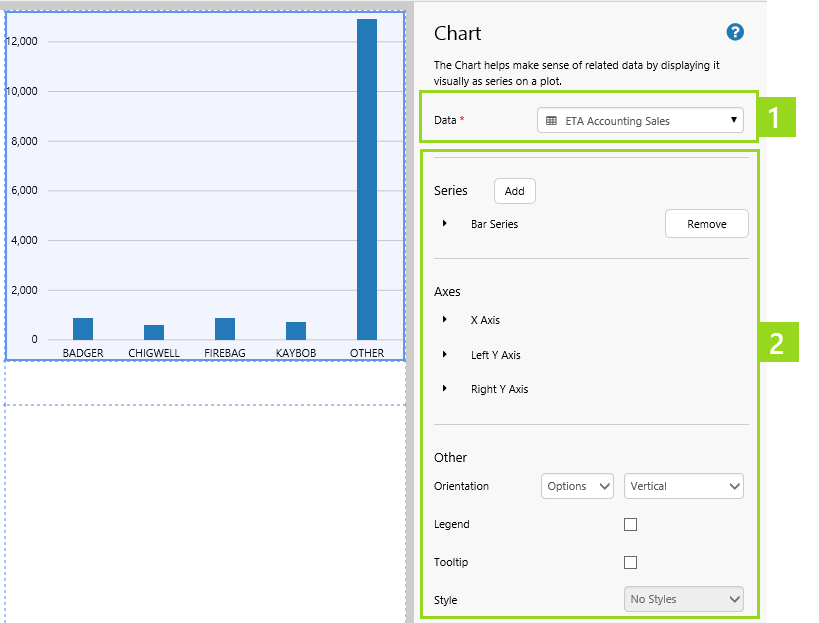
Task: Click the CHIGWELL bar in the chart
Action: (x=154, y=332)
